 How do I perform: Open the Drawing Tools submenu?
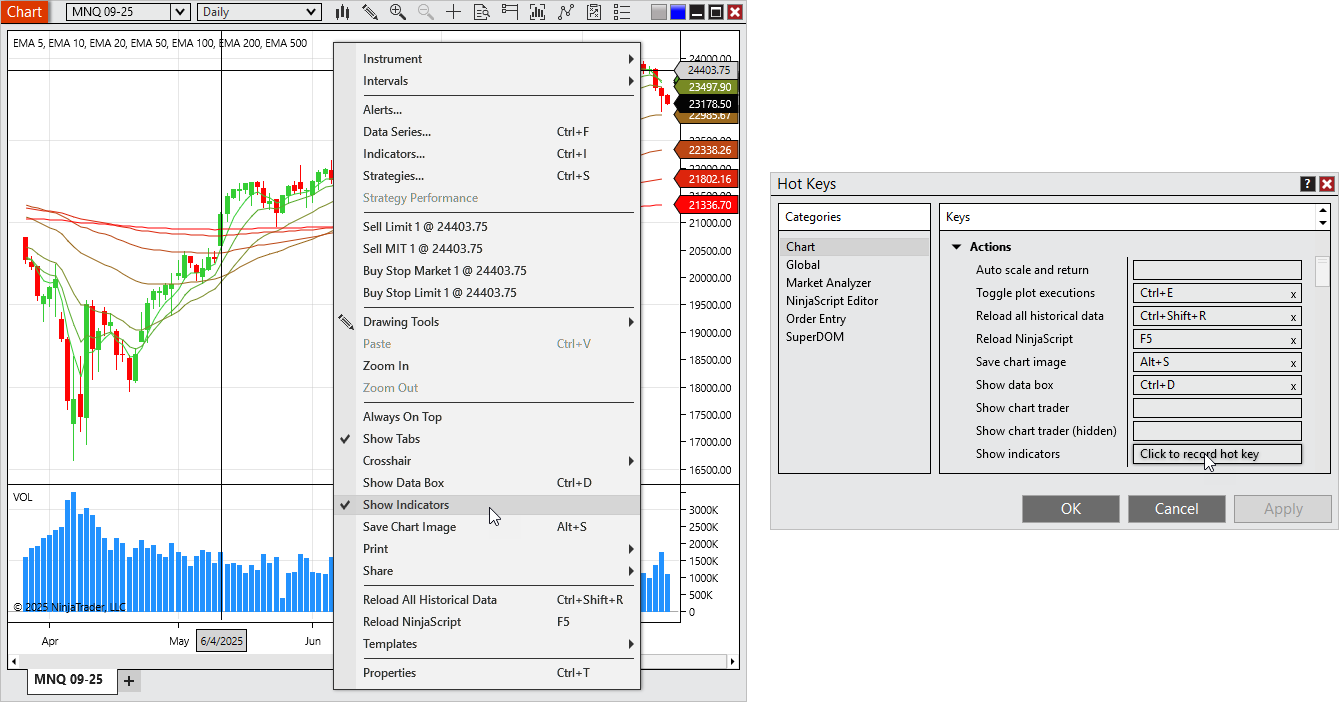point(400,322)
